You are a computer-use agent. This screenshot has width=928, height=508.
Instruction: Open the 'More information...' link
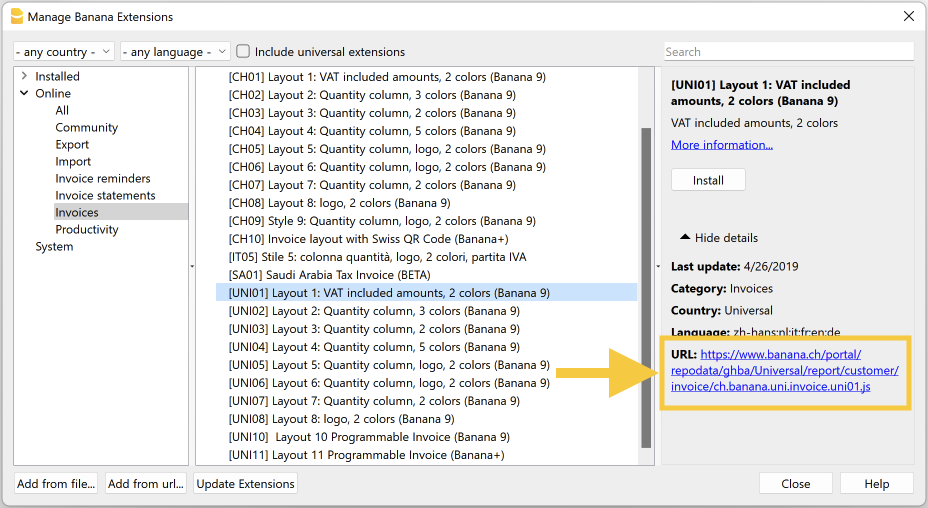coord(721,144)
